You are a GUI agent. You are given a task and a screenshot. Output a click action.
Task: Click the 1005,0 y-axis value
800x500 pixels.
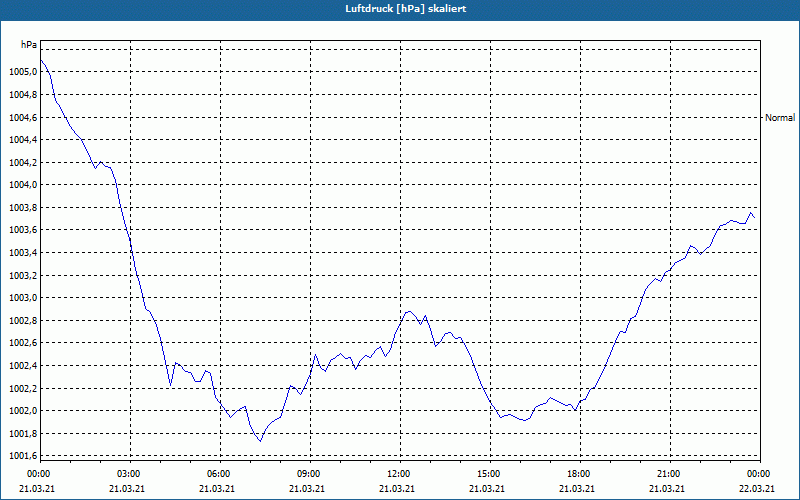pyautogui.click(x=23, y=72)
